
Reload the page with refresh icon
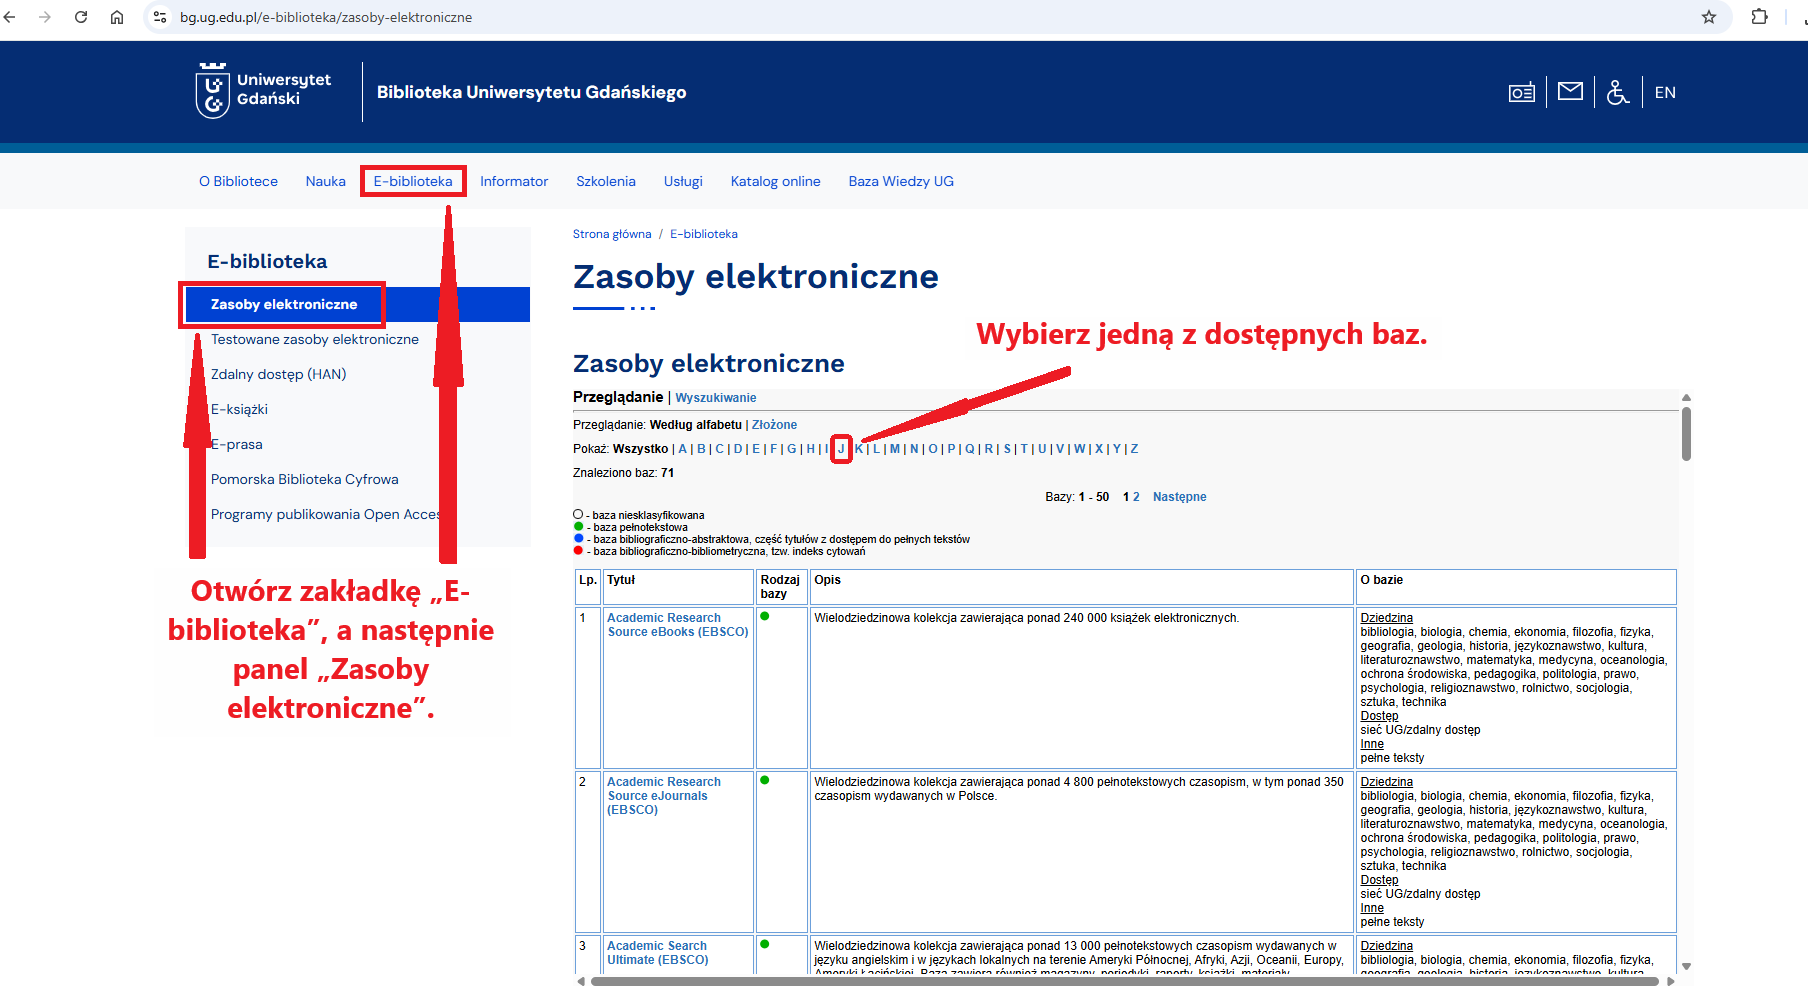click(x=81, y=17)
